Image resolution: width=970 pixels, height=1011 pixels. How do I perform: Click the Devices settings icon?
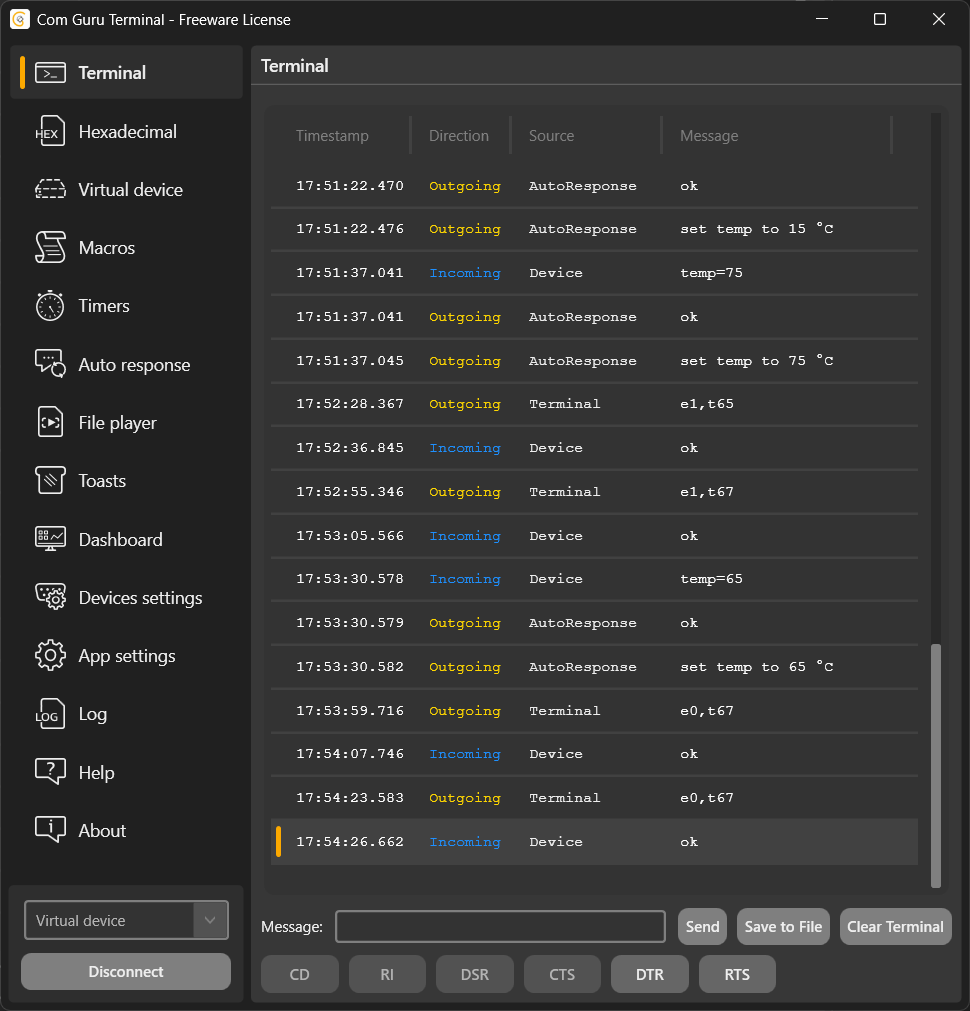coord(49,597)
